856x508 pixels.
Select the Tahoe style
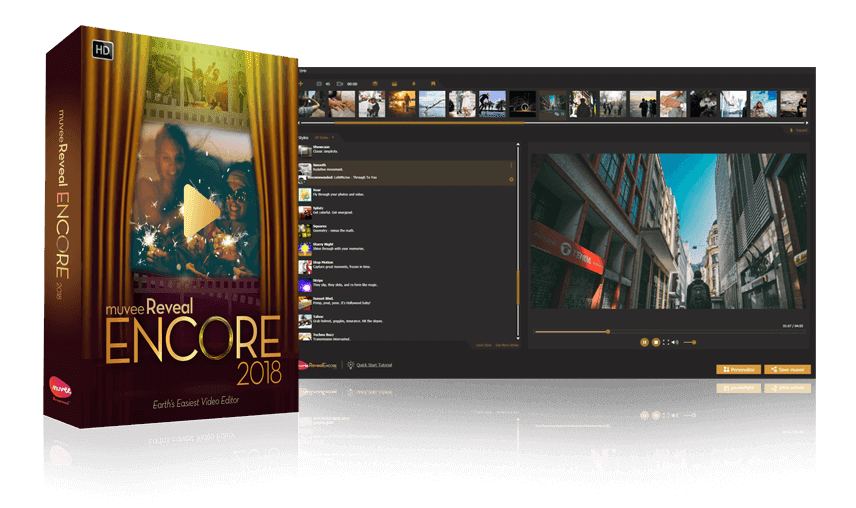click(x=407, y=320)
